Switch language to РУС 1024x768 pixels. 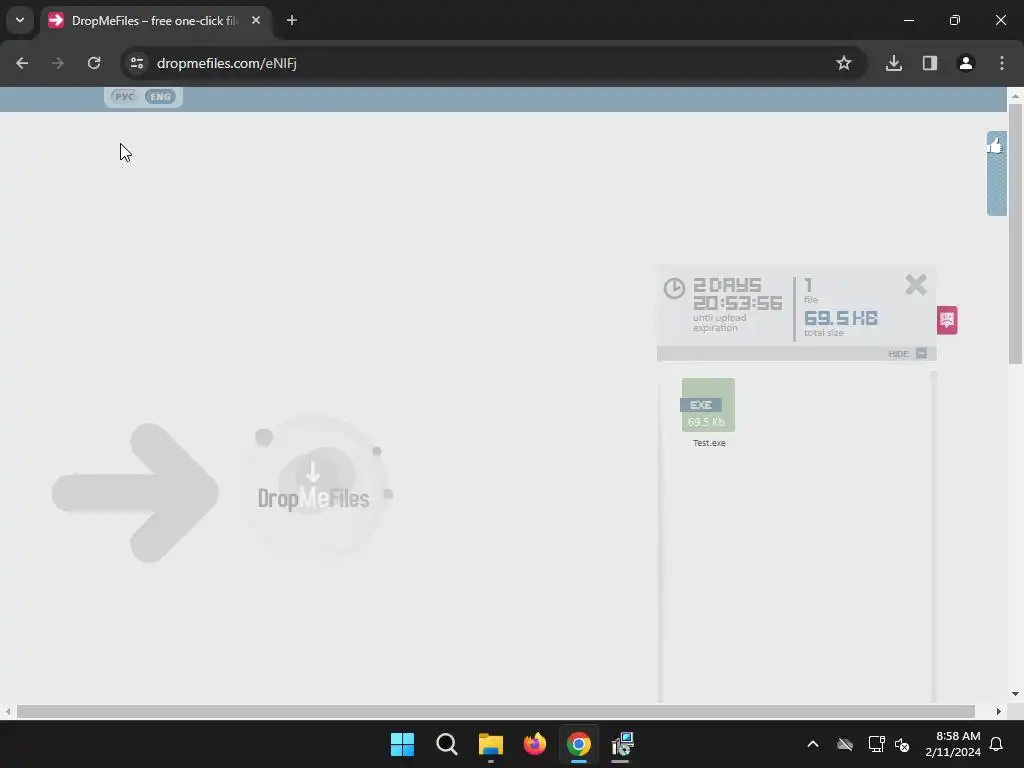coord(124,97)
